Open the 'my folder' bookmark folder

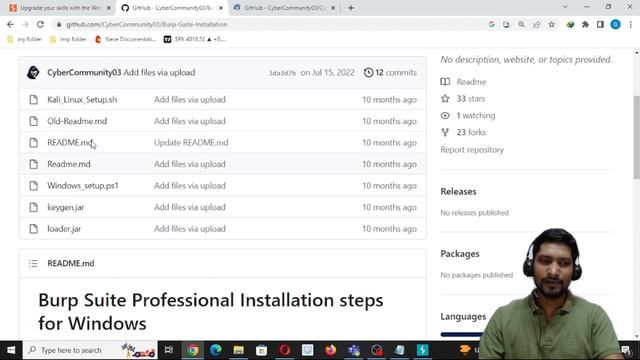coord(24,39)
